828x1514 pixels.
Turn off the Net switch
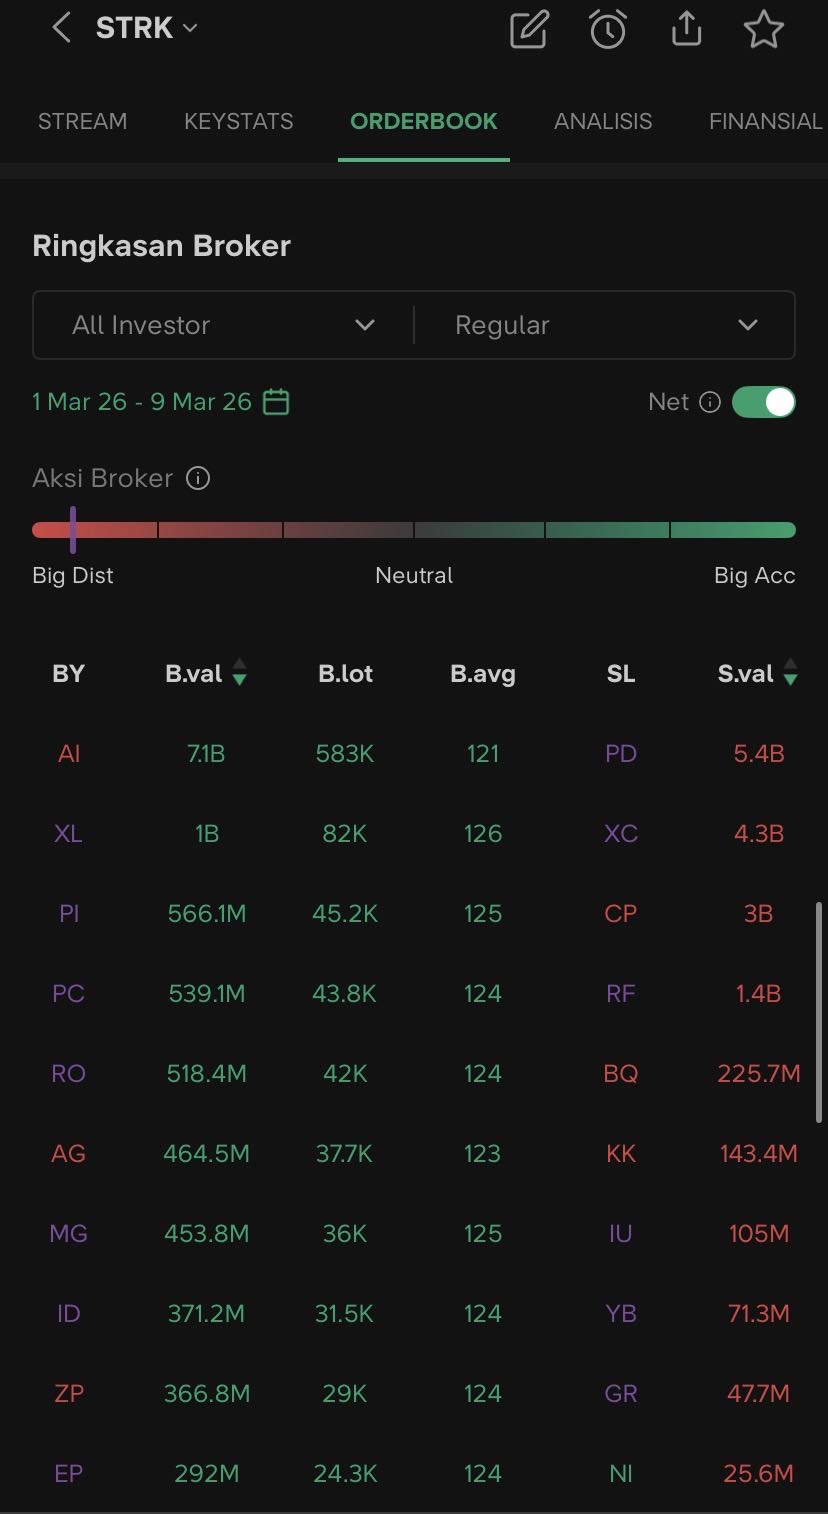764,402
